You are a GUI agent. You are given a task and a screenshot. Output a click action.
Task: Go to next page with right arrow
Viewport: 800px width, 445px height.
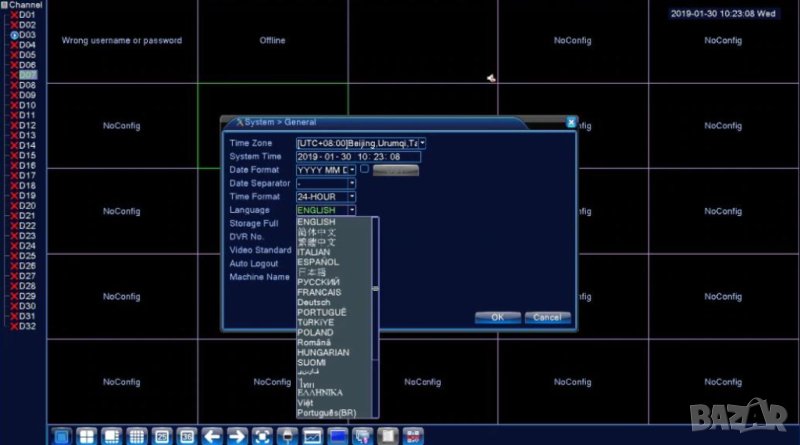pyautogui.click(x=237, y=436)
